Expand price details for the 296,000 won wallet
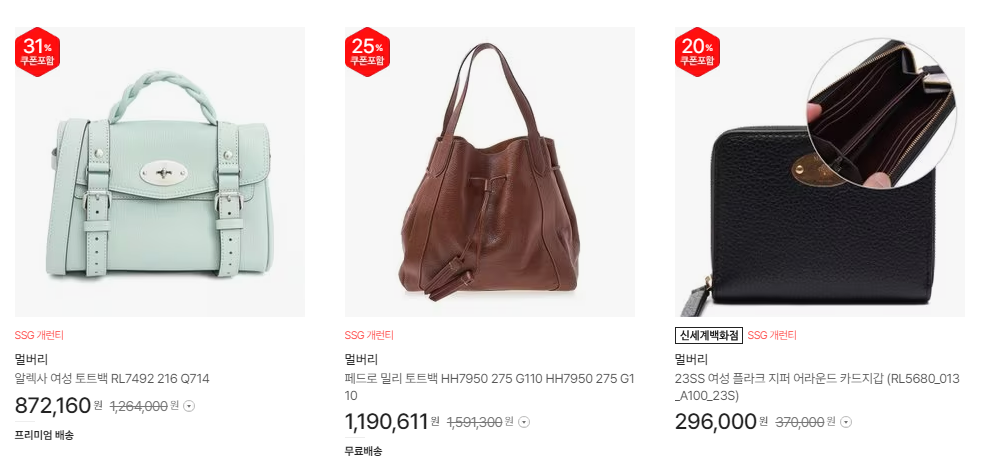Image resolution: width=981 pixels, height=475 pixels. [x=846, y=422]
